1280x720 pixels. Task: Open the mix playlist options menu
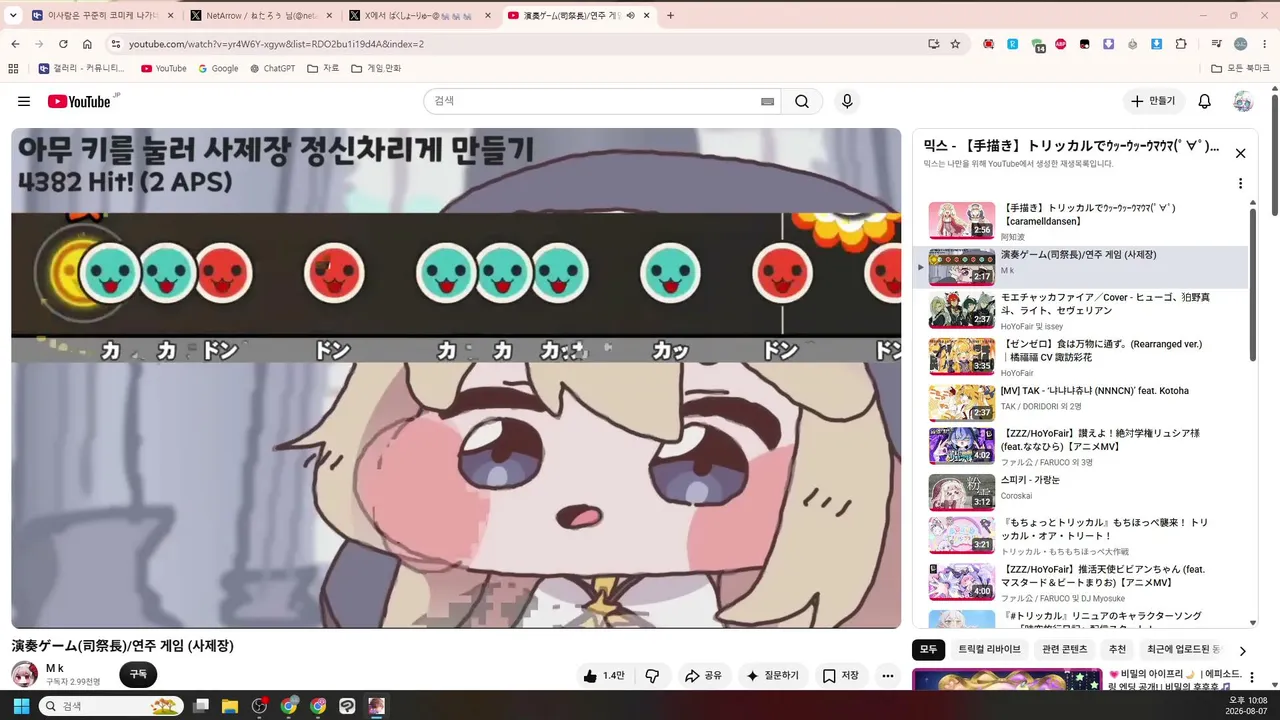(x=1240, y=184)
